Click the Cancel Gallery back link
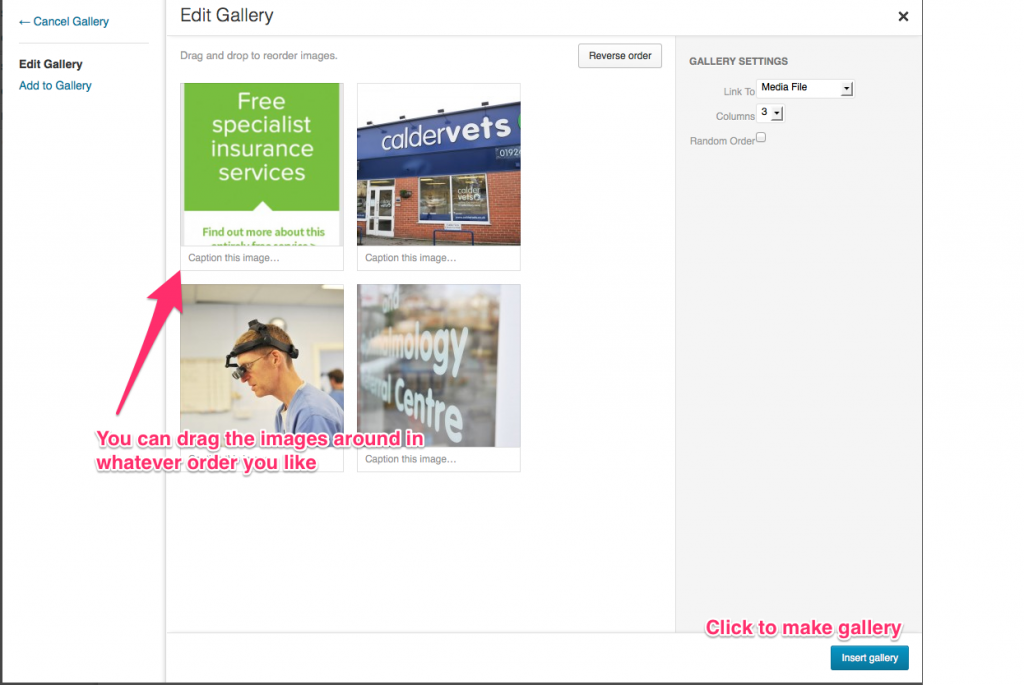1024x685 pixels. coord(64,21)
